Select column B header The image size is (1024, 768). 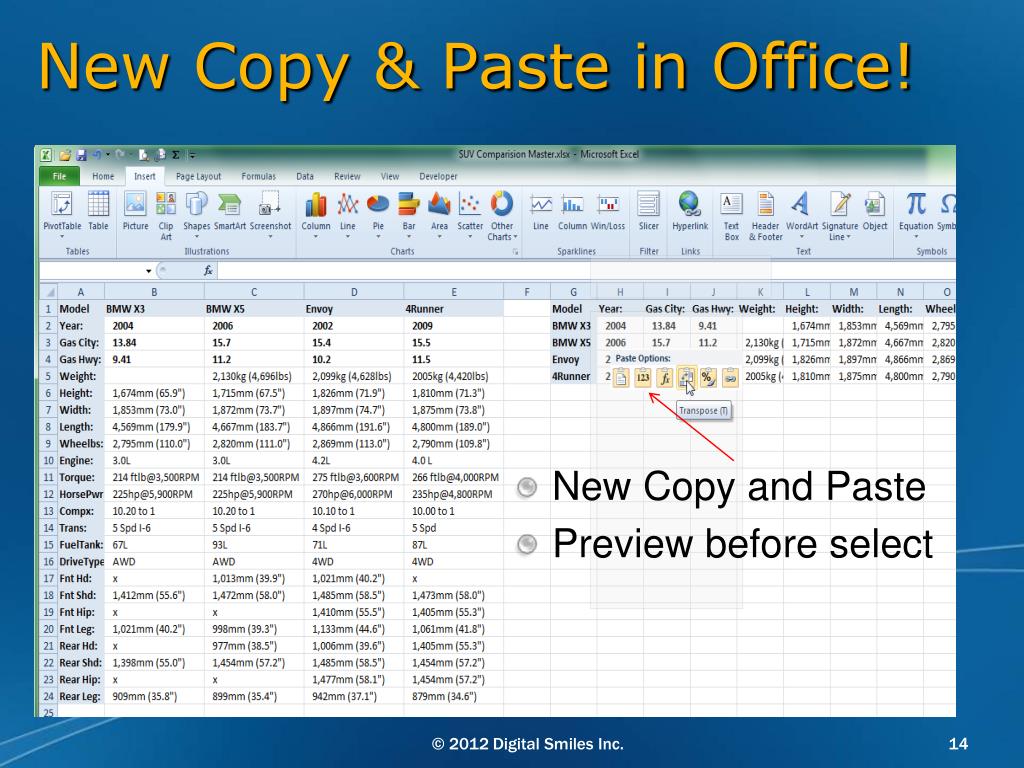[154, 292]
